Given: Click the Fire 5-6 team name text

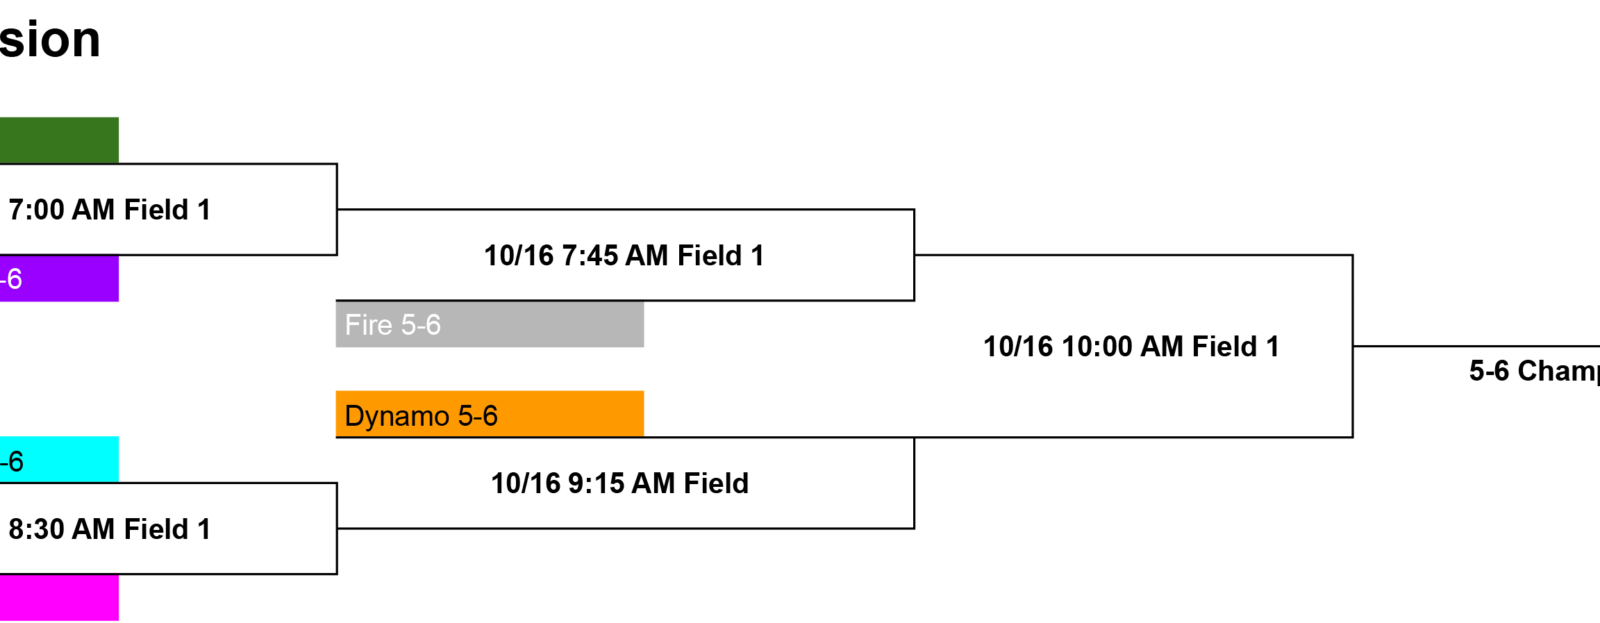Looking at the screenshot, I should point(393,325).
